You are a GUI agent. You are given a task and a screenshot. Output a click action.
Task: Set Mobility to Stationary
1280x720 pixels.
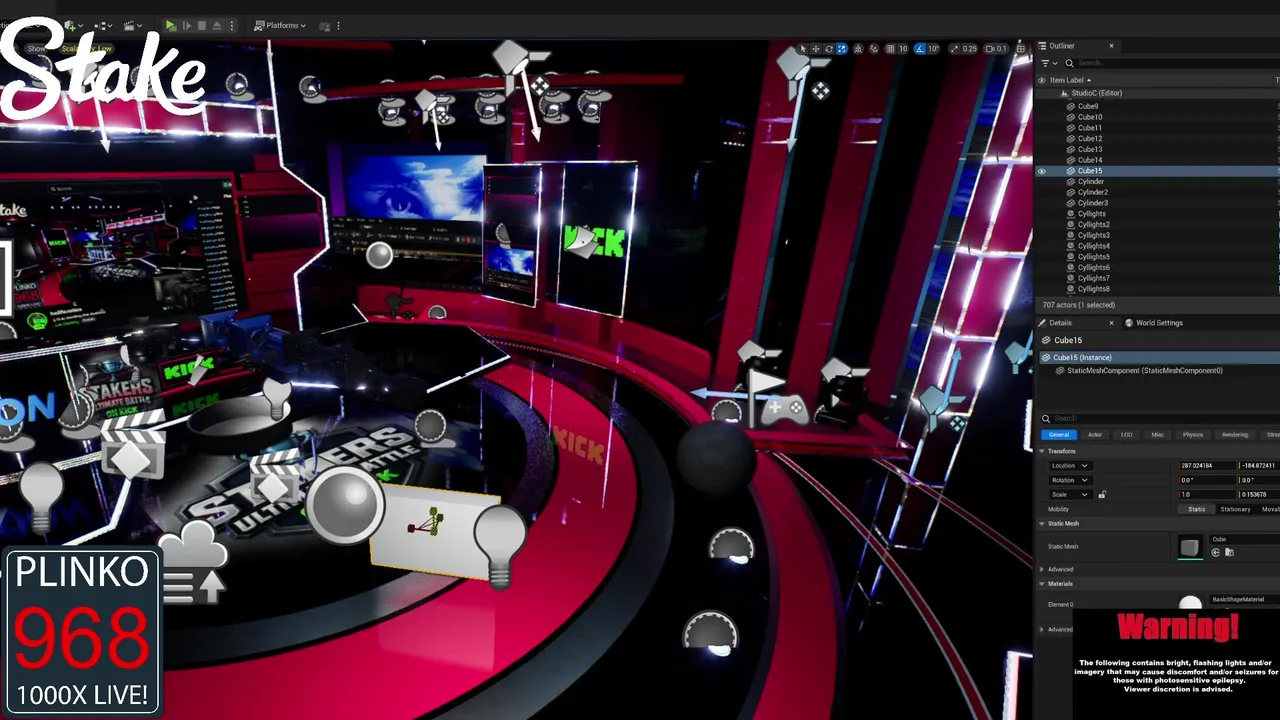1235,509
